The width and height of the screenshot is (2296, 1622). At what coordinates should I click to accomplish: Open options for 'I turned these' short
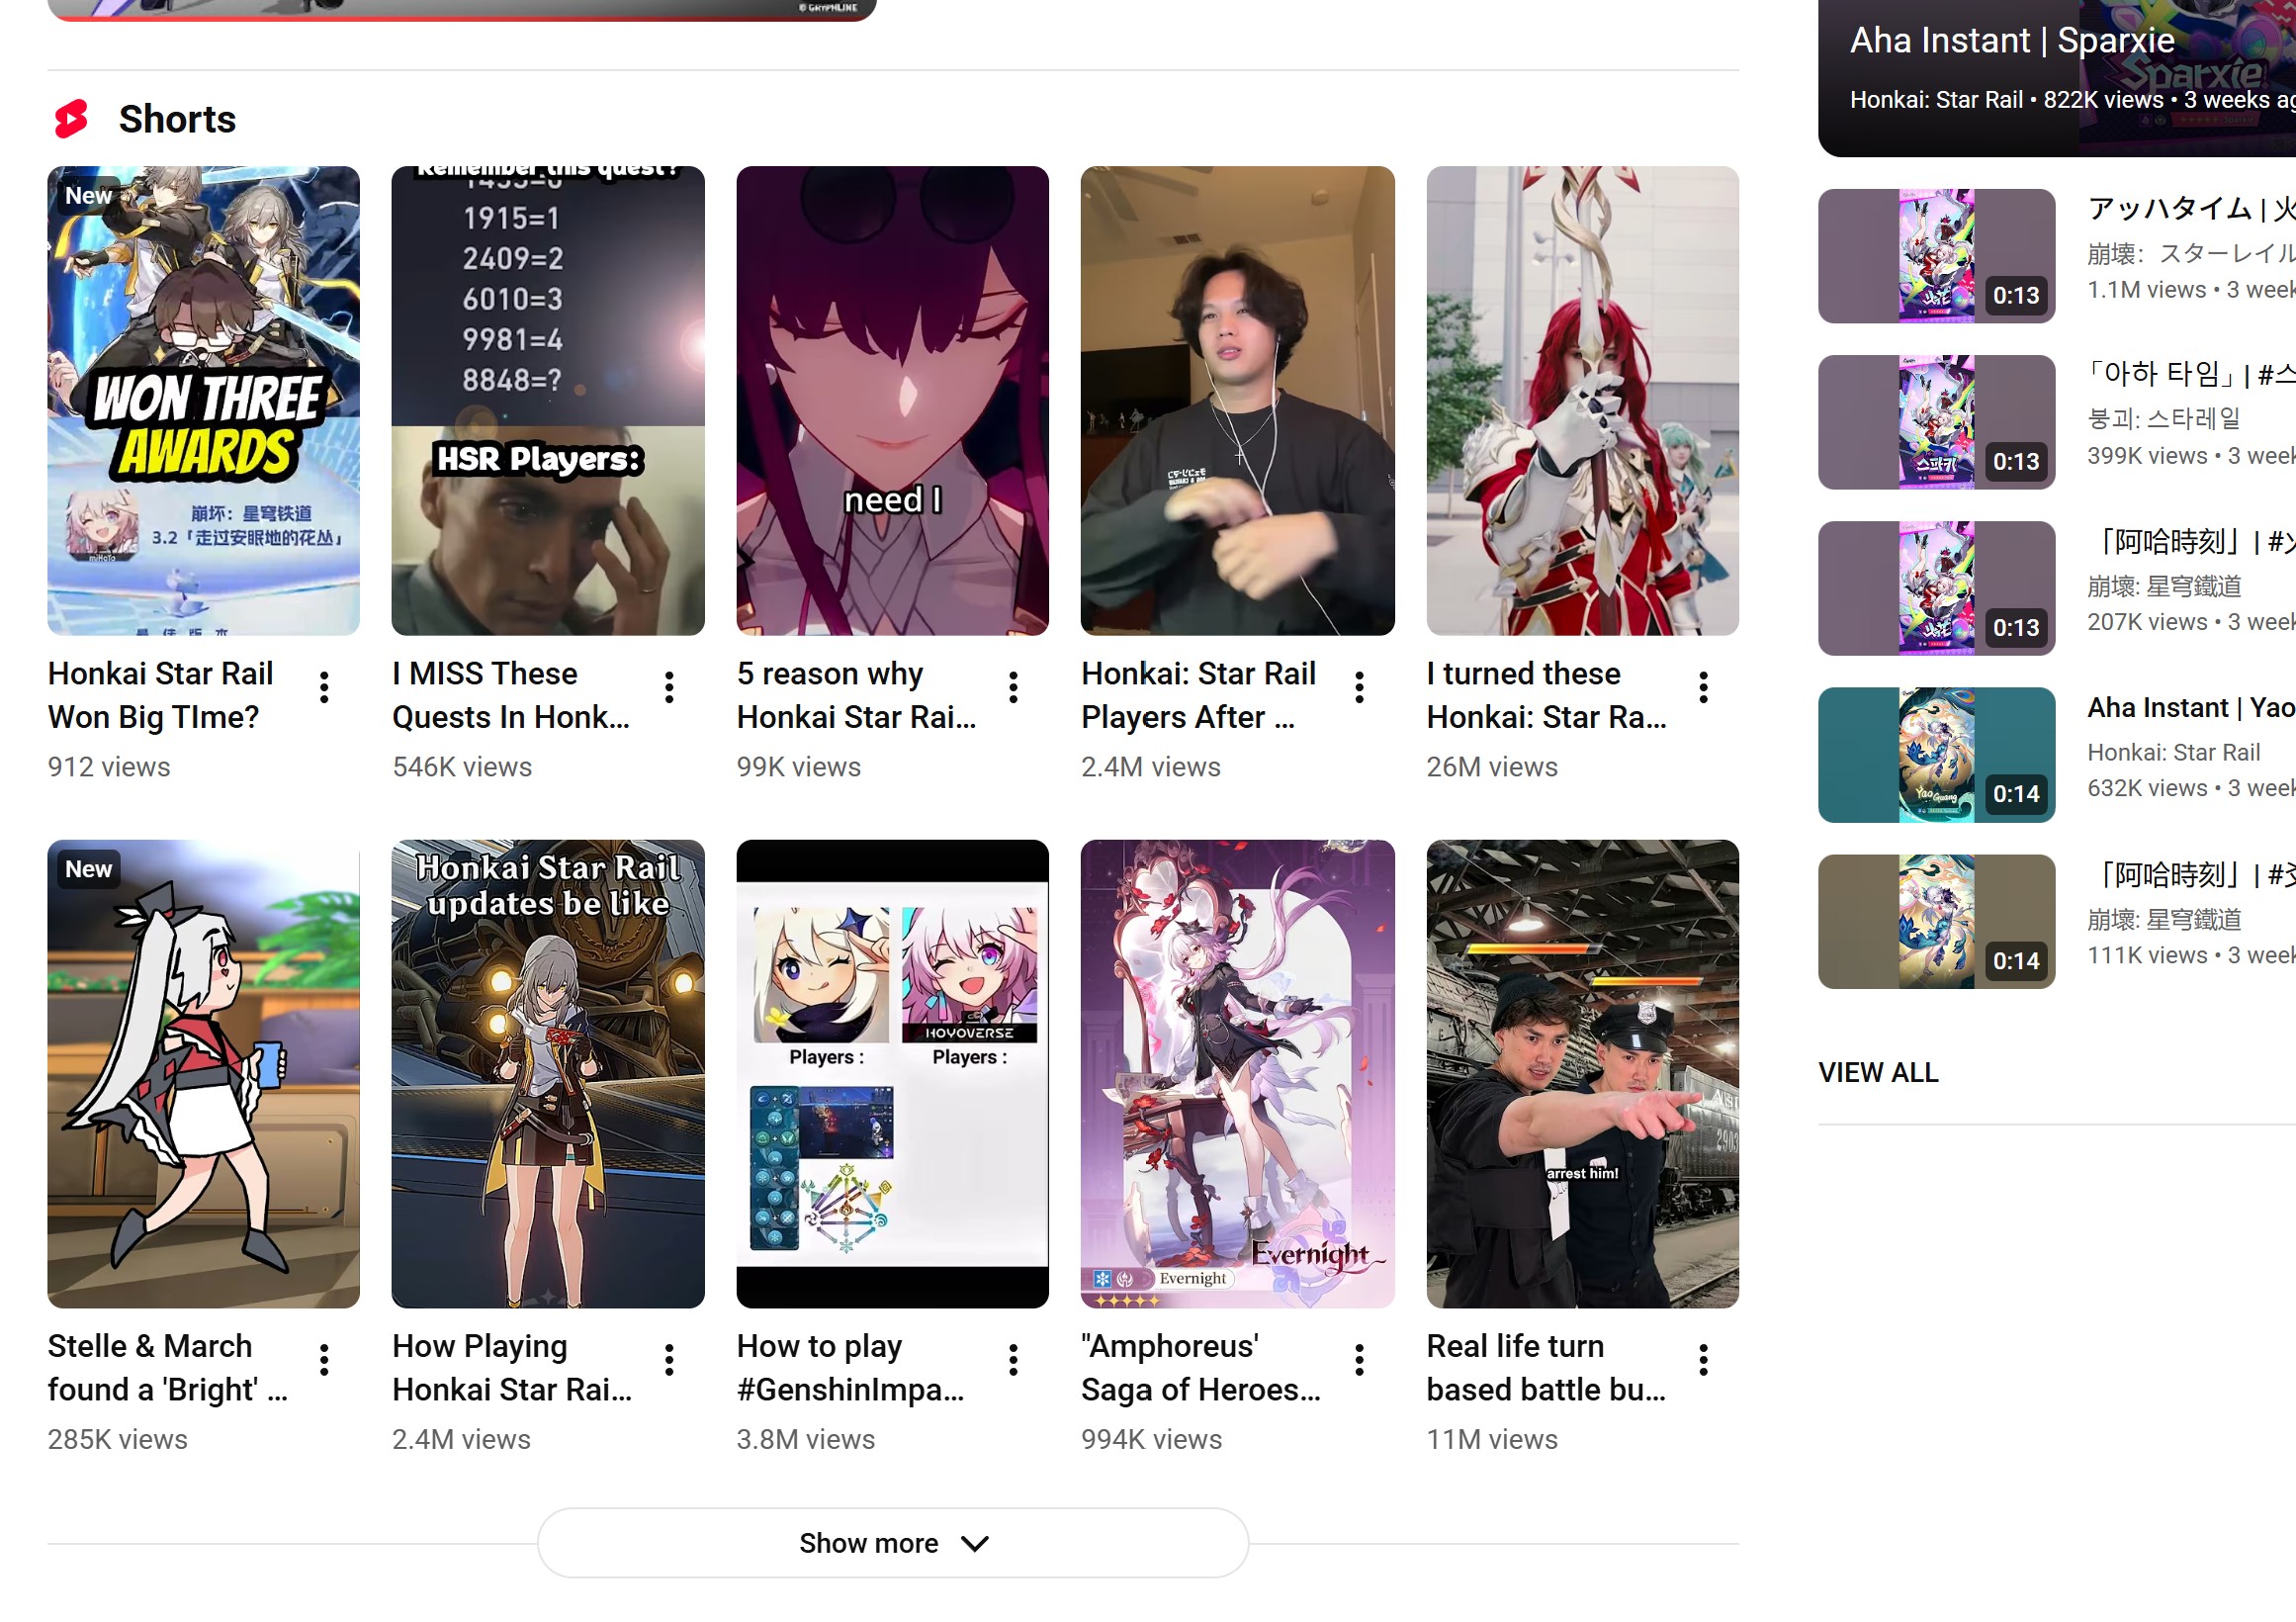1703,687
